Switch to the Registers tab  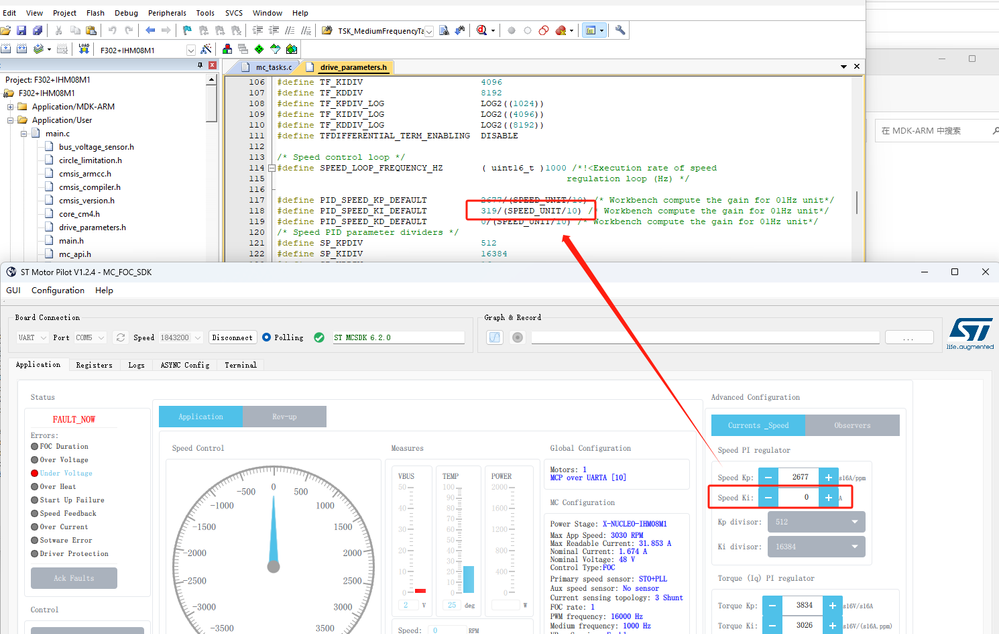94,365
